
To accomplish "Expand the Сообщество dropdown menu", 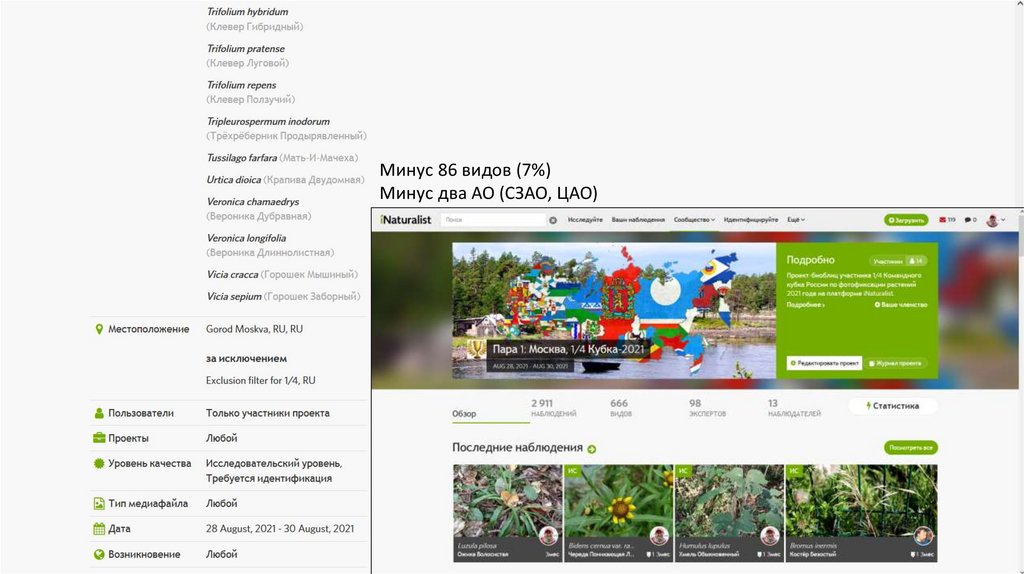I will click(694, 220).
